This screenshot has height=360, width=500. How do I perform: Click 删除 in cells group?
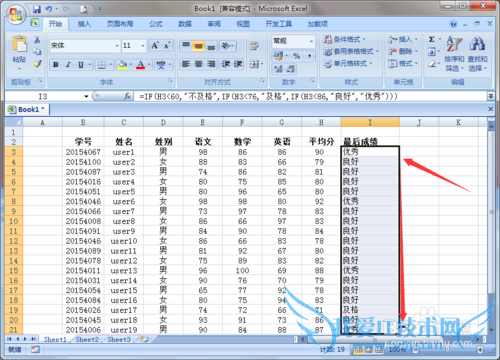tap(402, 51)
